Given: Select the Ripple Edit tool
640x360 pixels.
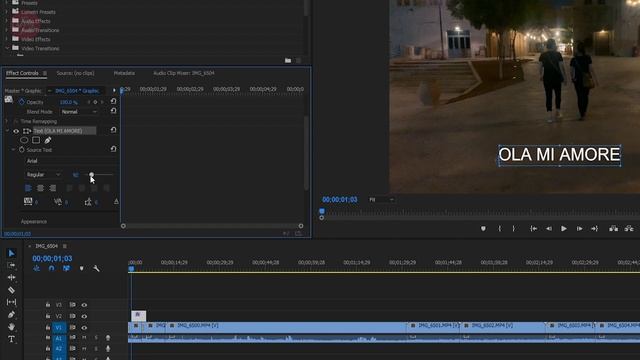Looking at the screenshot, I should click(11, 278).
